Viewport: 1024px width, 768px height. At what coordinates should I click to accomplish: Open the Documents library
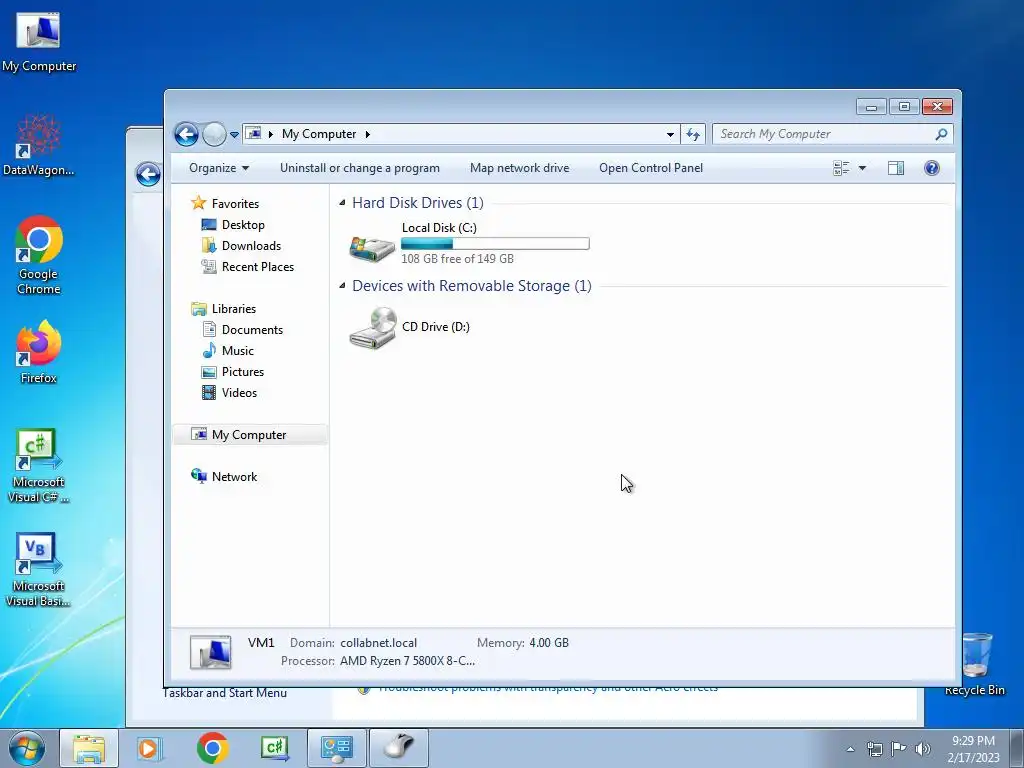[252, 330]
